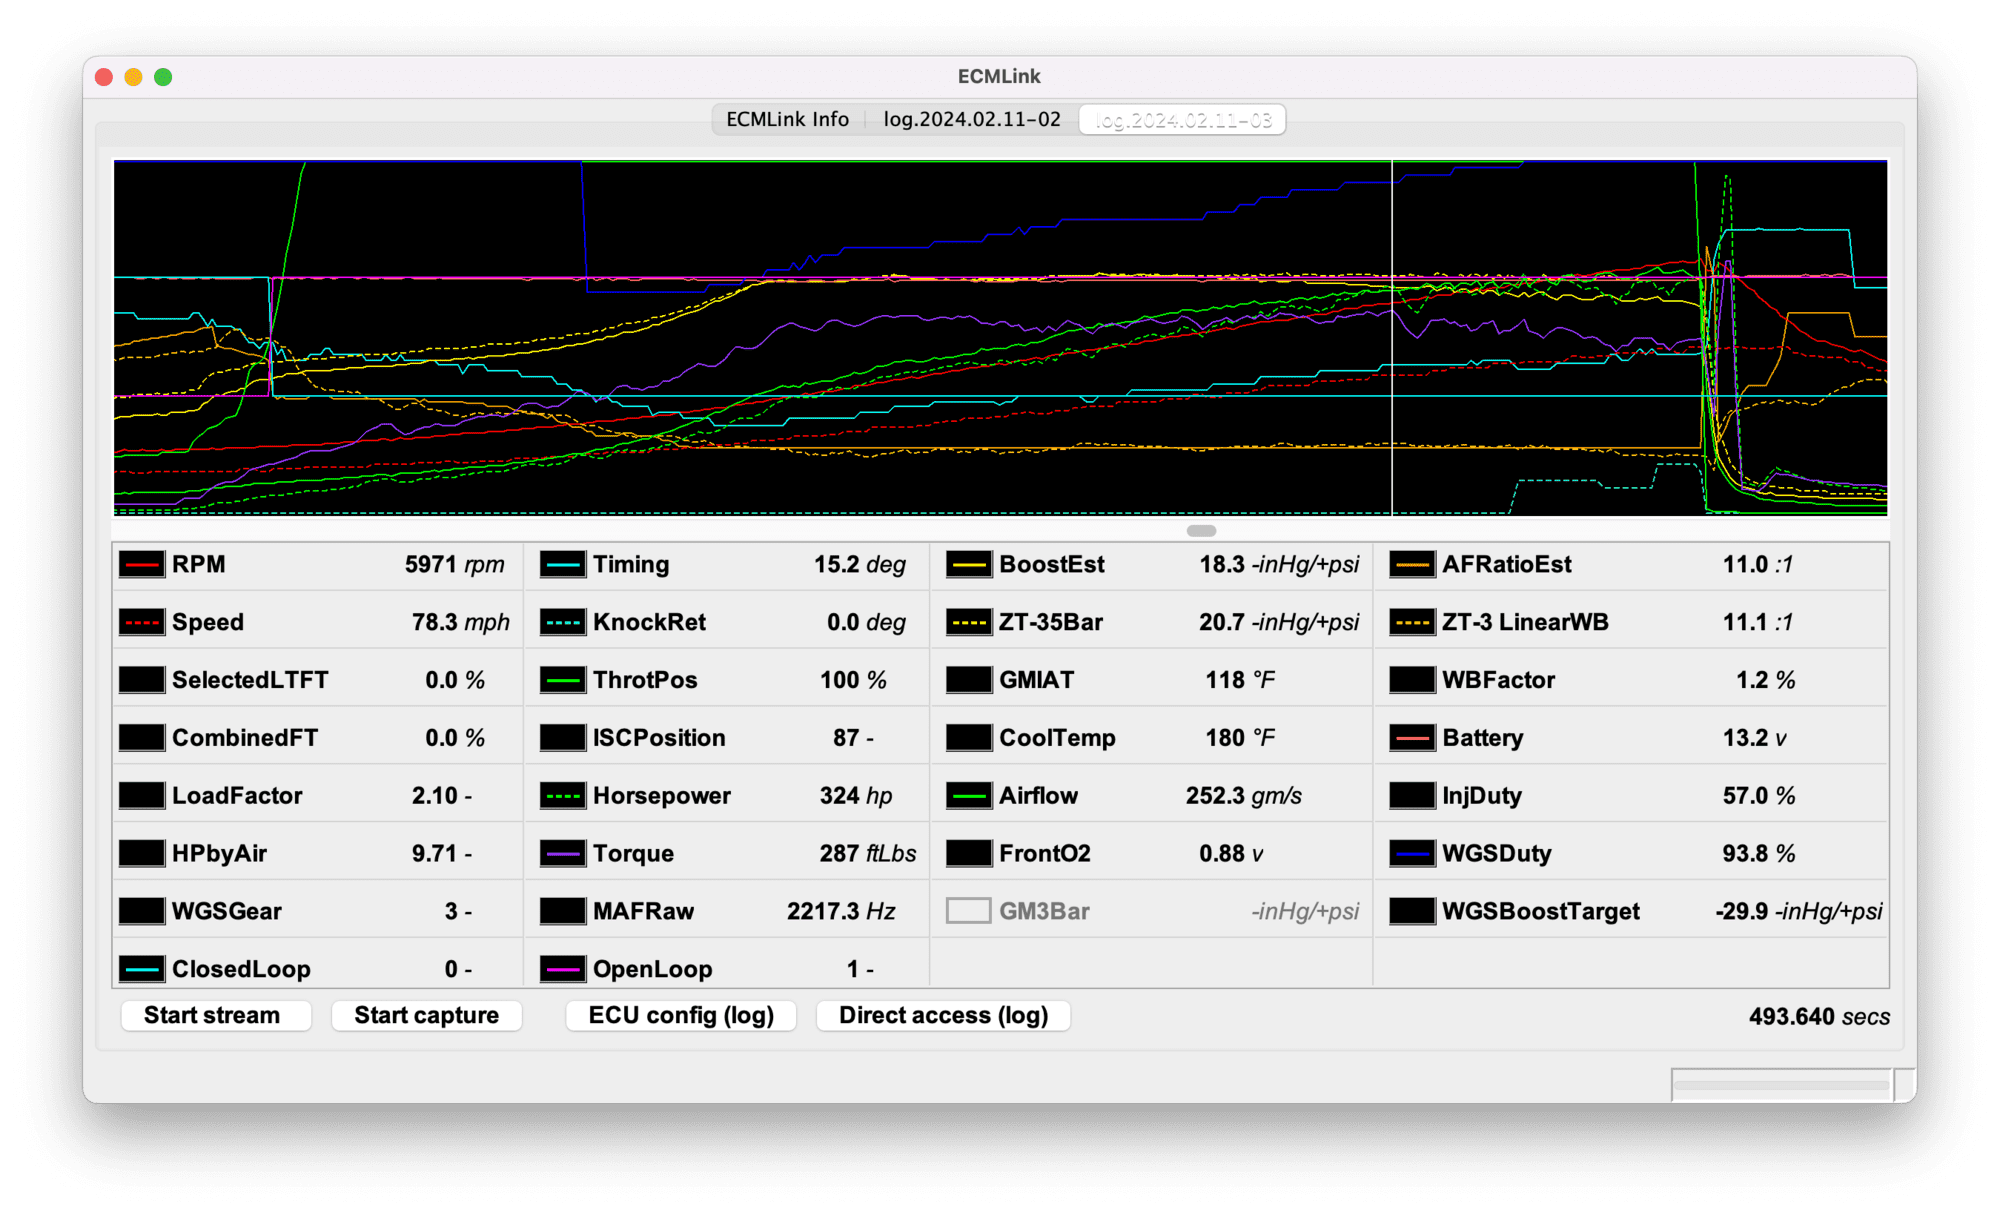Click the CoolTemp value 180 °F
Viewport: 2000px width, 1213px height.
coord(1240,738)
